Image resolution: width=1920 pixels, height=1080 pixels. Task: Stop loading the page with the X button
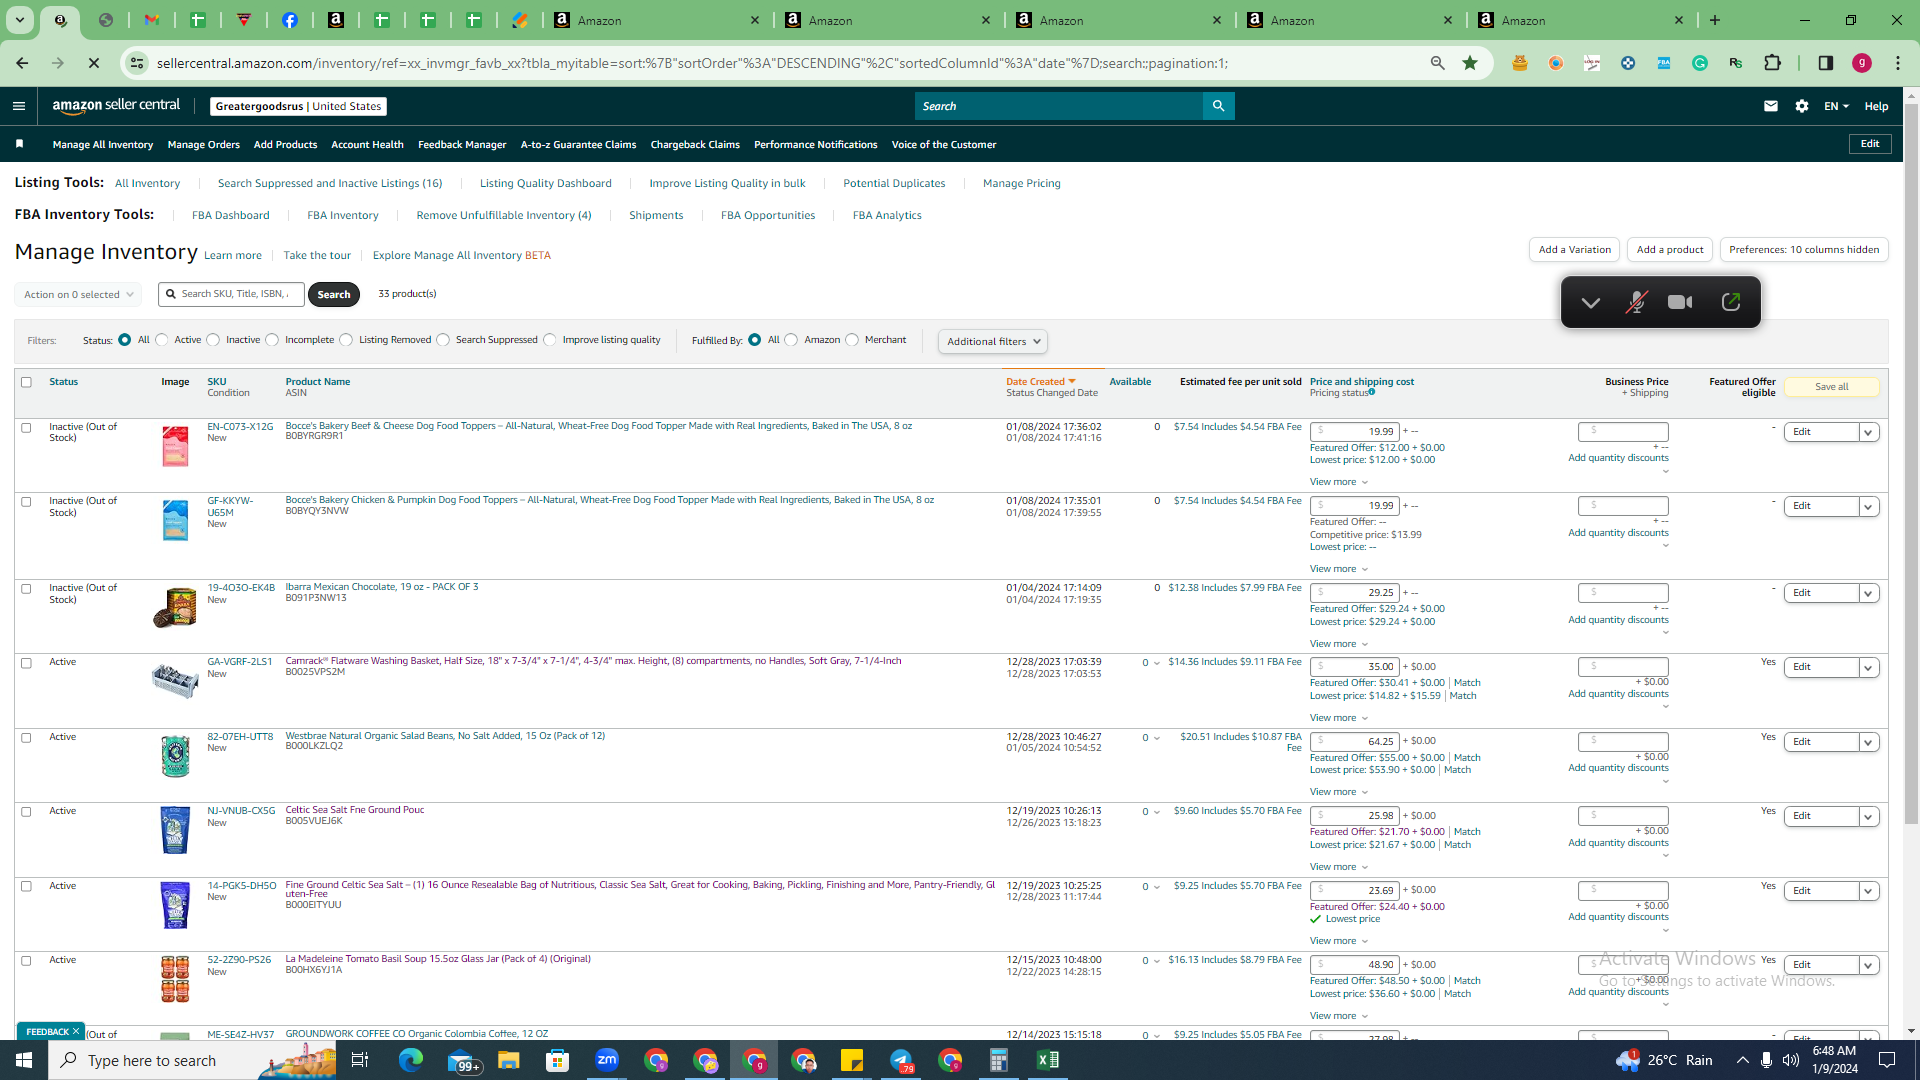click(x=94, y=63)
